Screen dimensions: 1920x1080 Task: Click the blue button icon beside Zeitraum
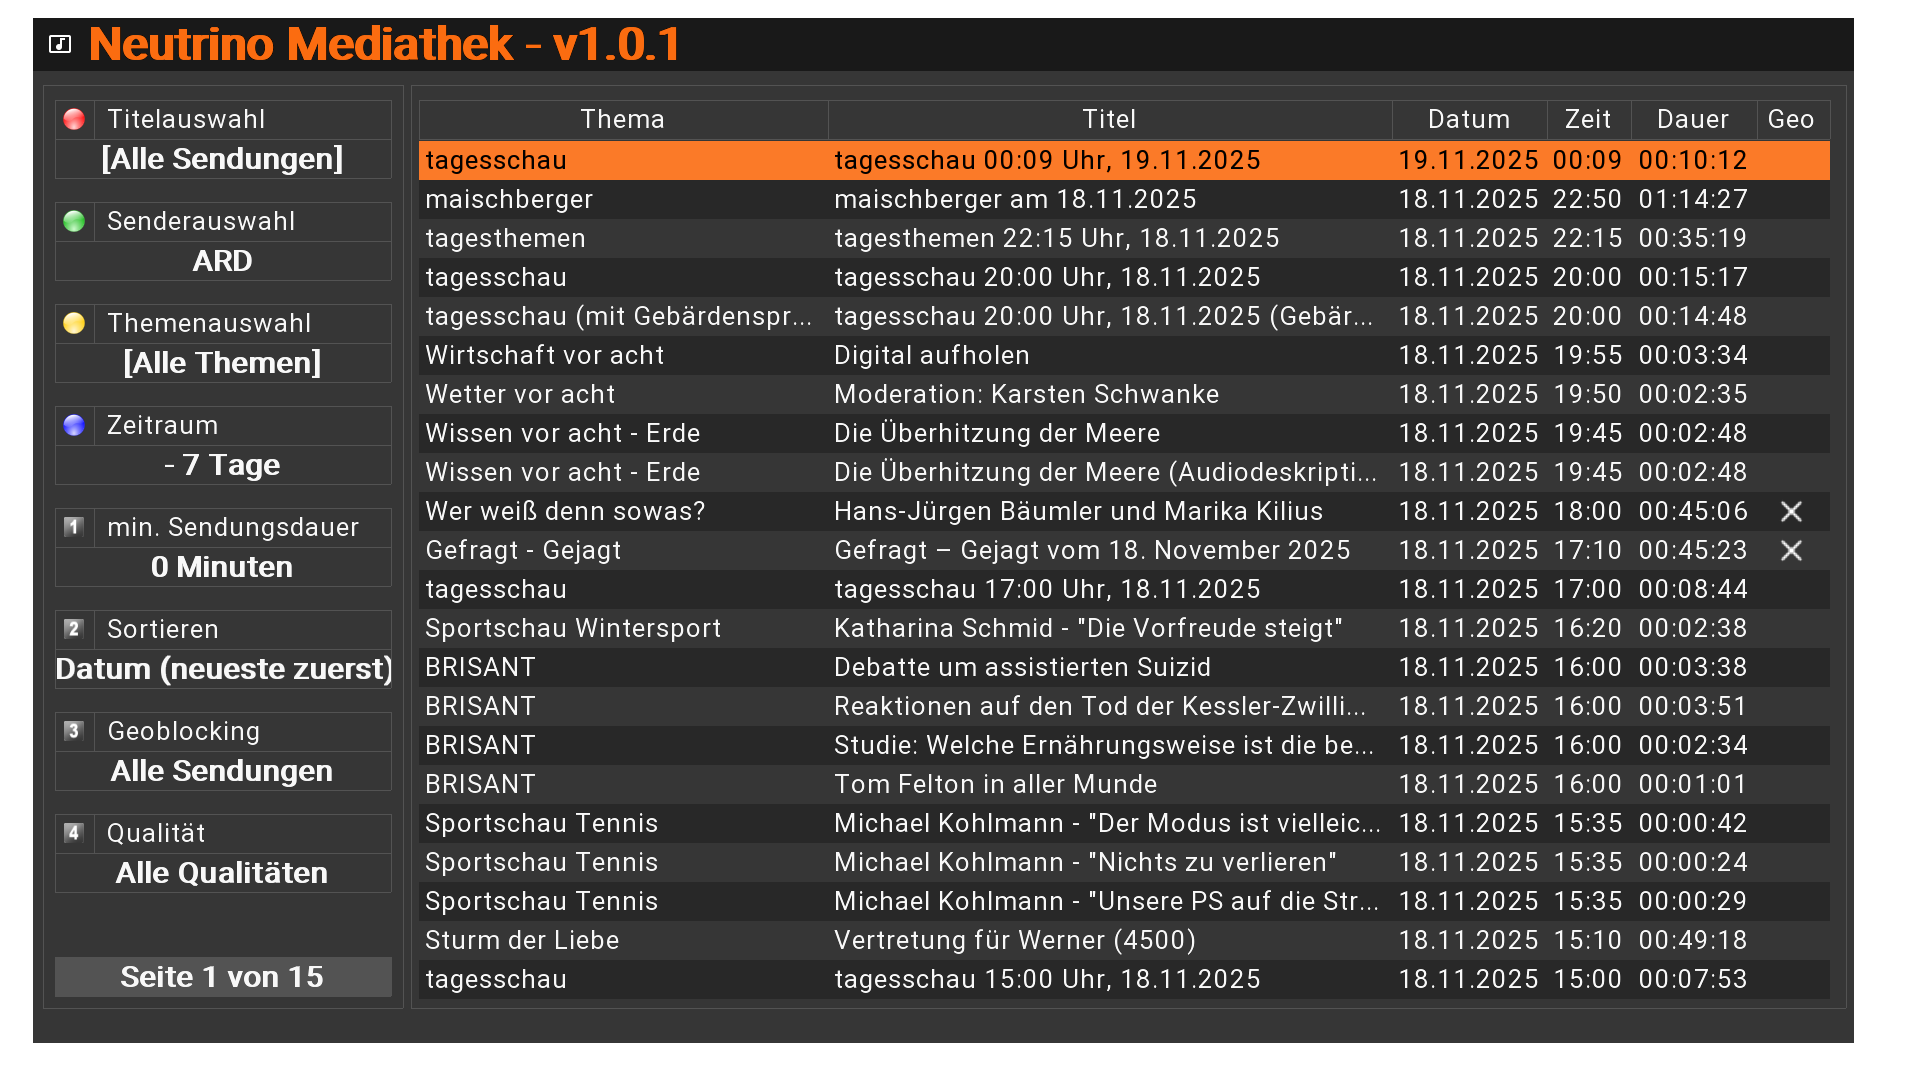click(74, 426)
